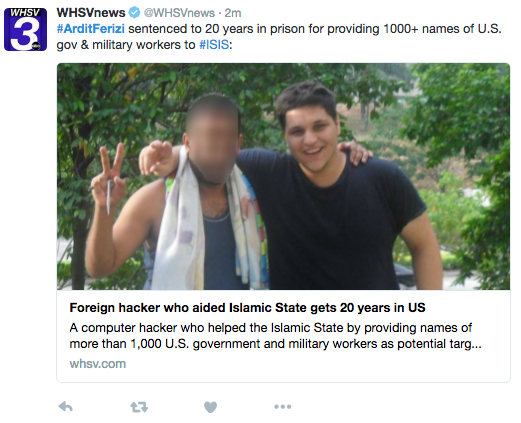This screenshot has width=521, height=423.
Task: Click the blue verified badge
Action: [134, 13]
